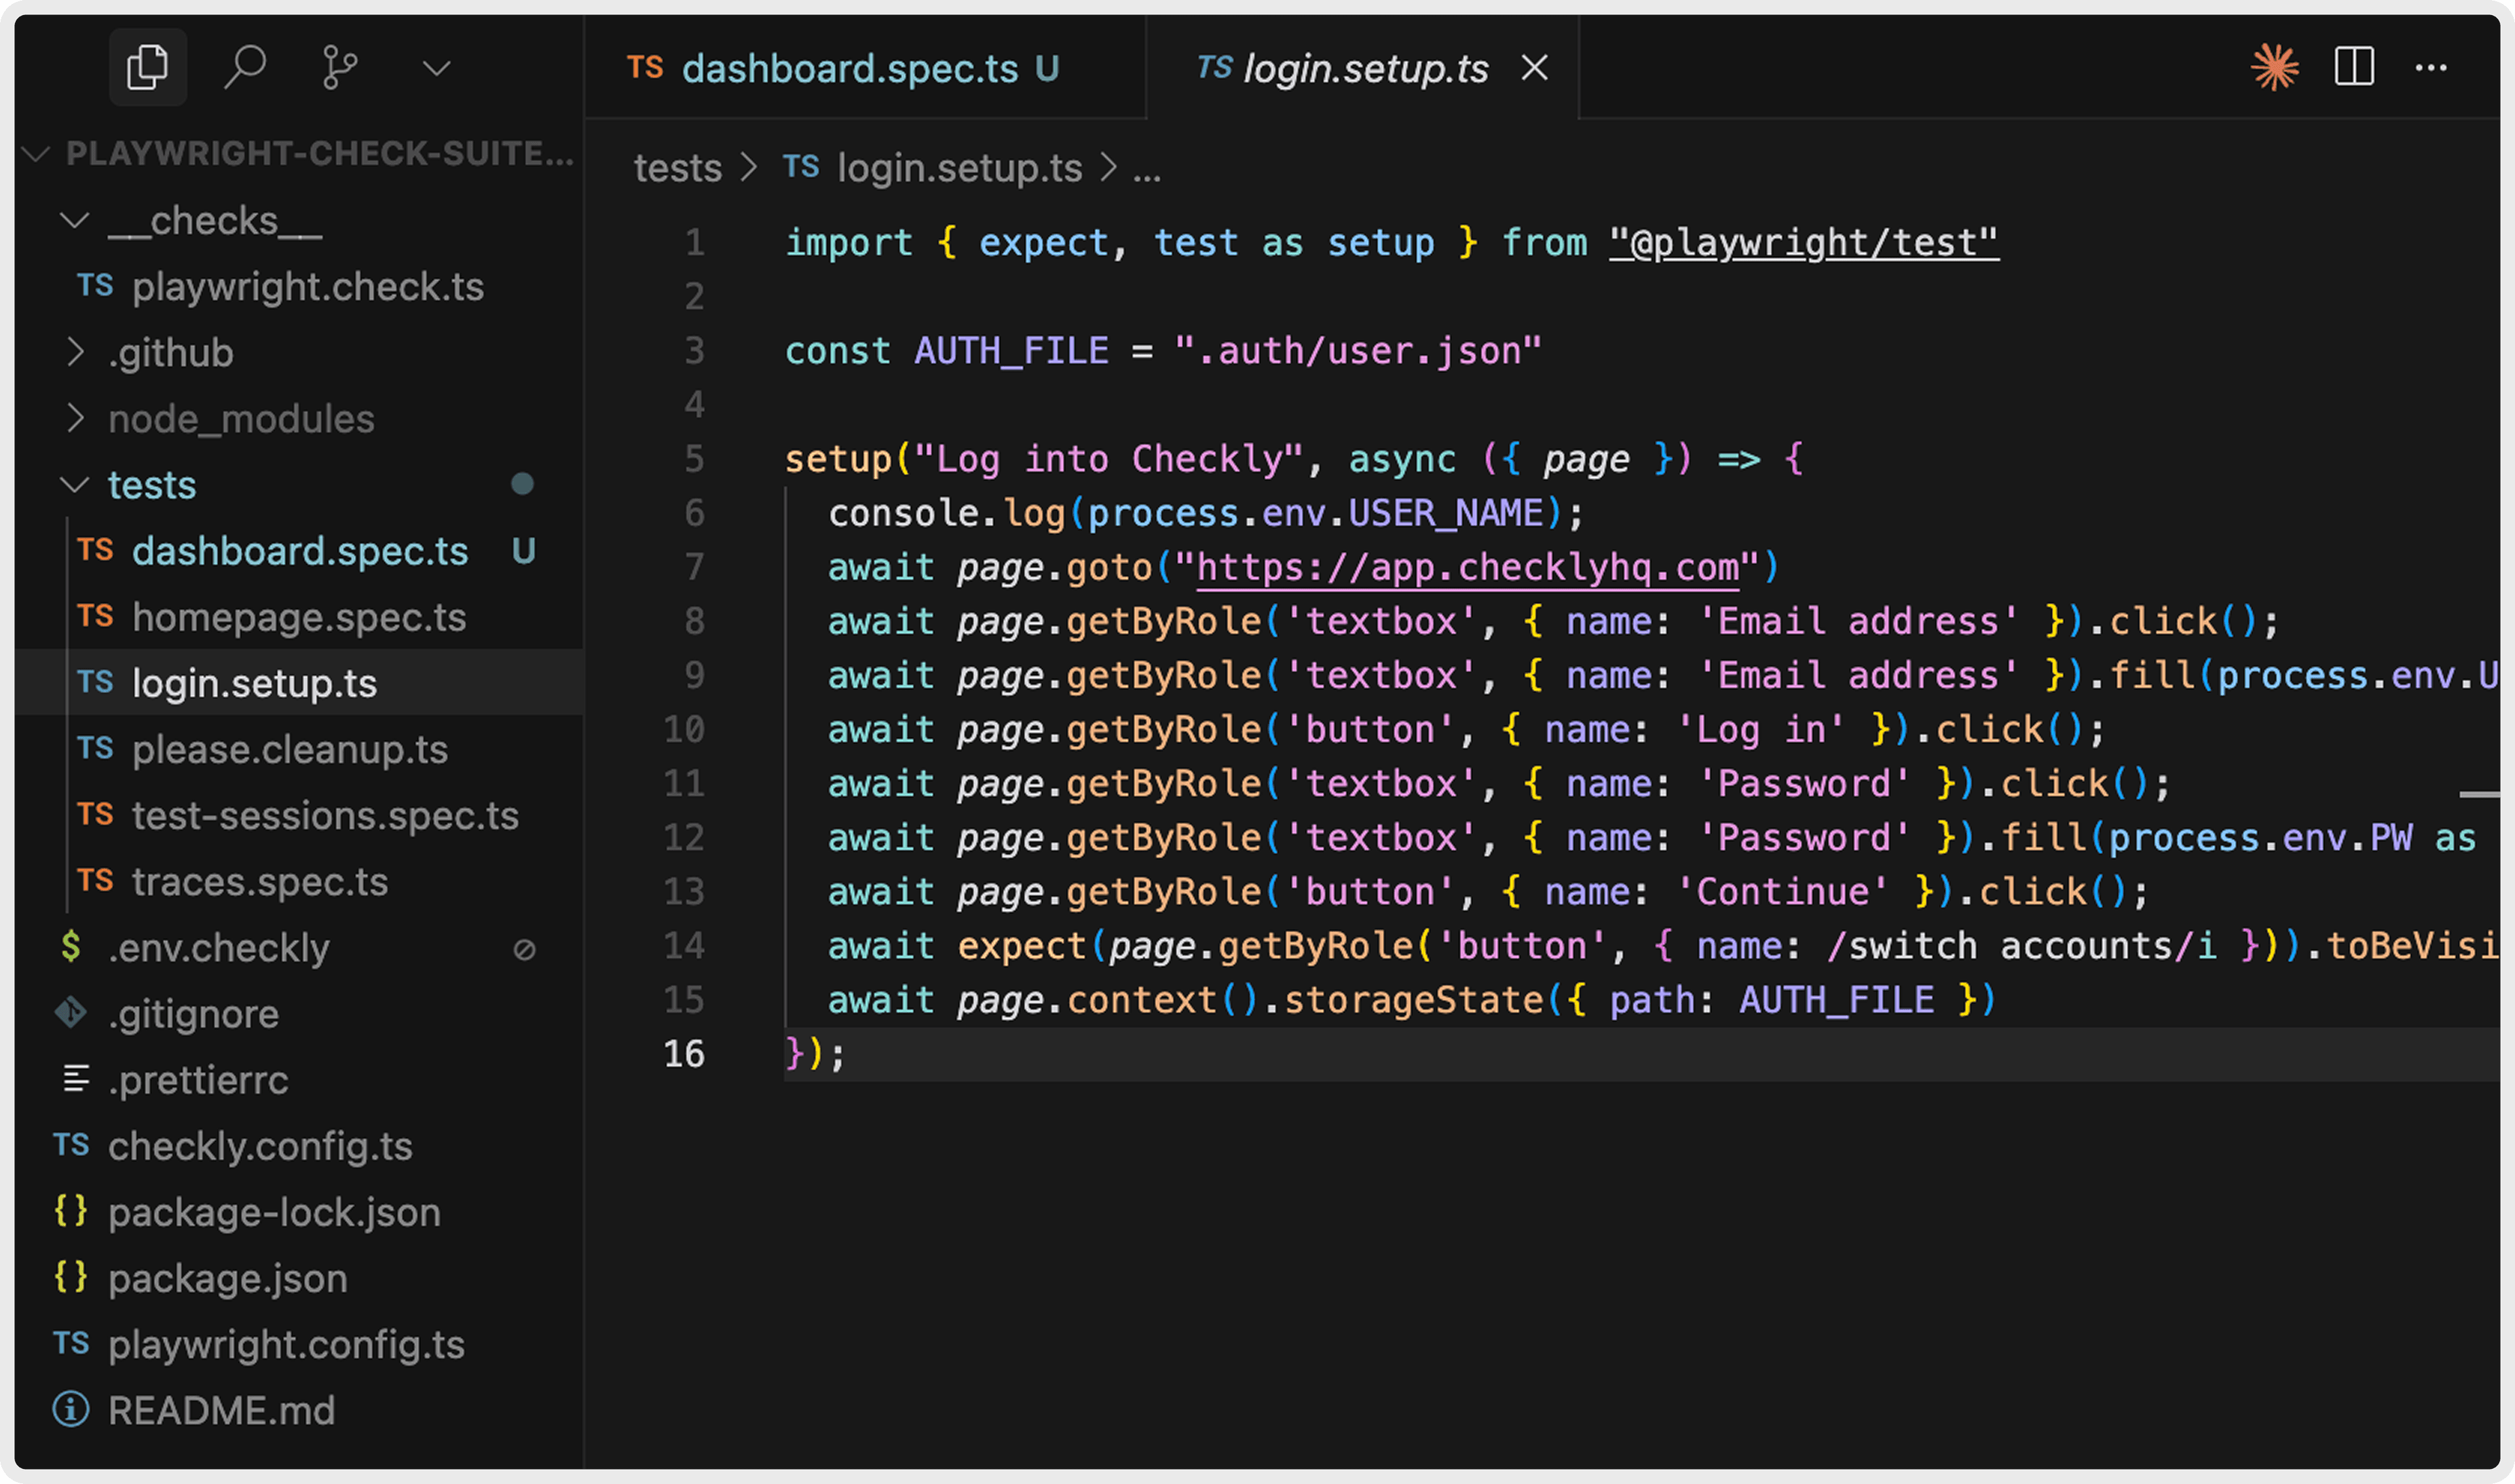2515x1484 pixels.
Task: Open the Search view icon
Action: (x=244, y=68)
